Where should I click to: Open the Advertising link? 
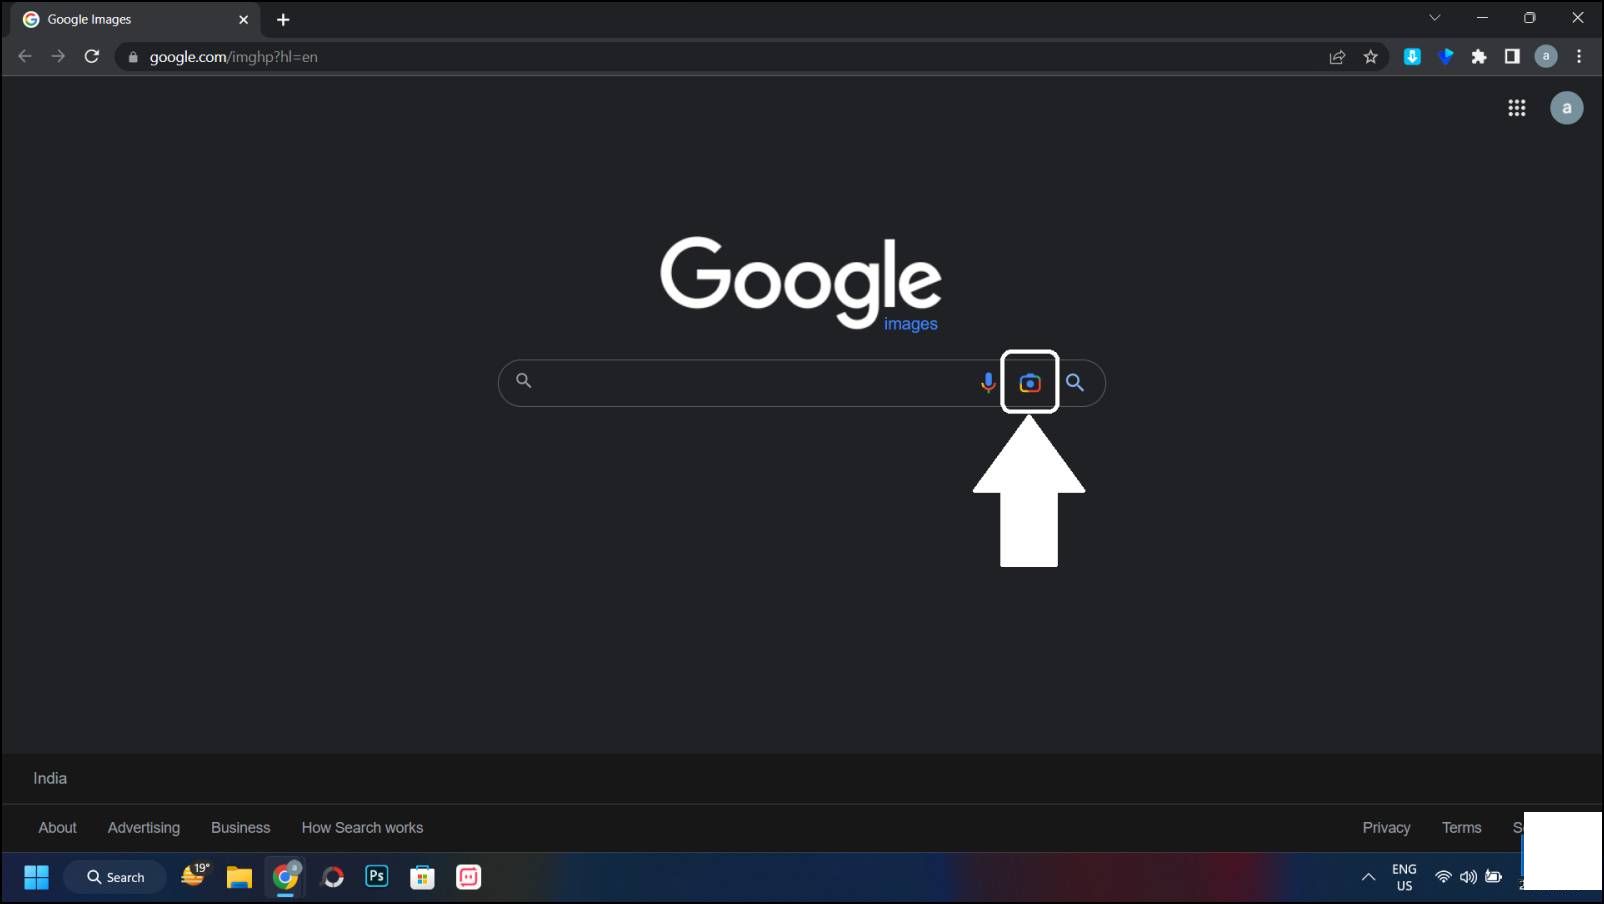144,828
